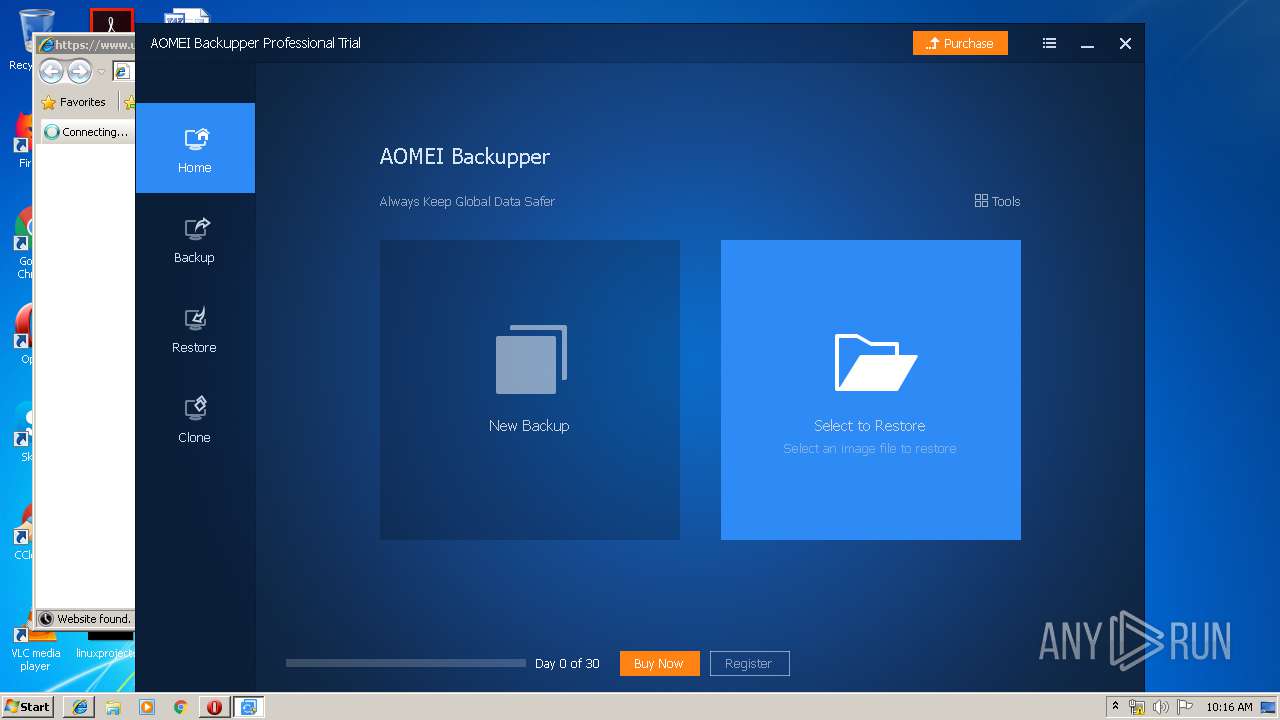Screen dimensions: 1280x720
Task: Click Internet Explorer Forward arrow button
Action: [79, 72]
